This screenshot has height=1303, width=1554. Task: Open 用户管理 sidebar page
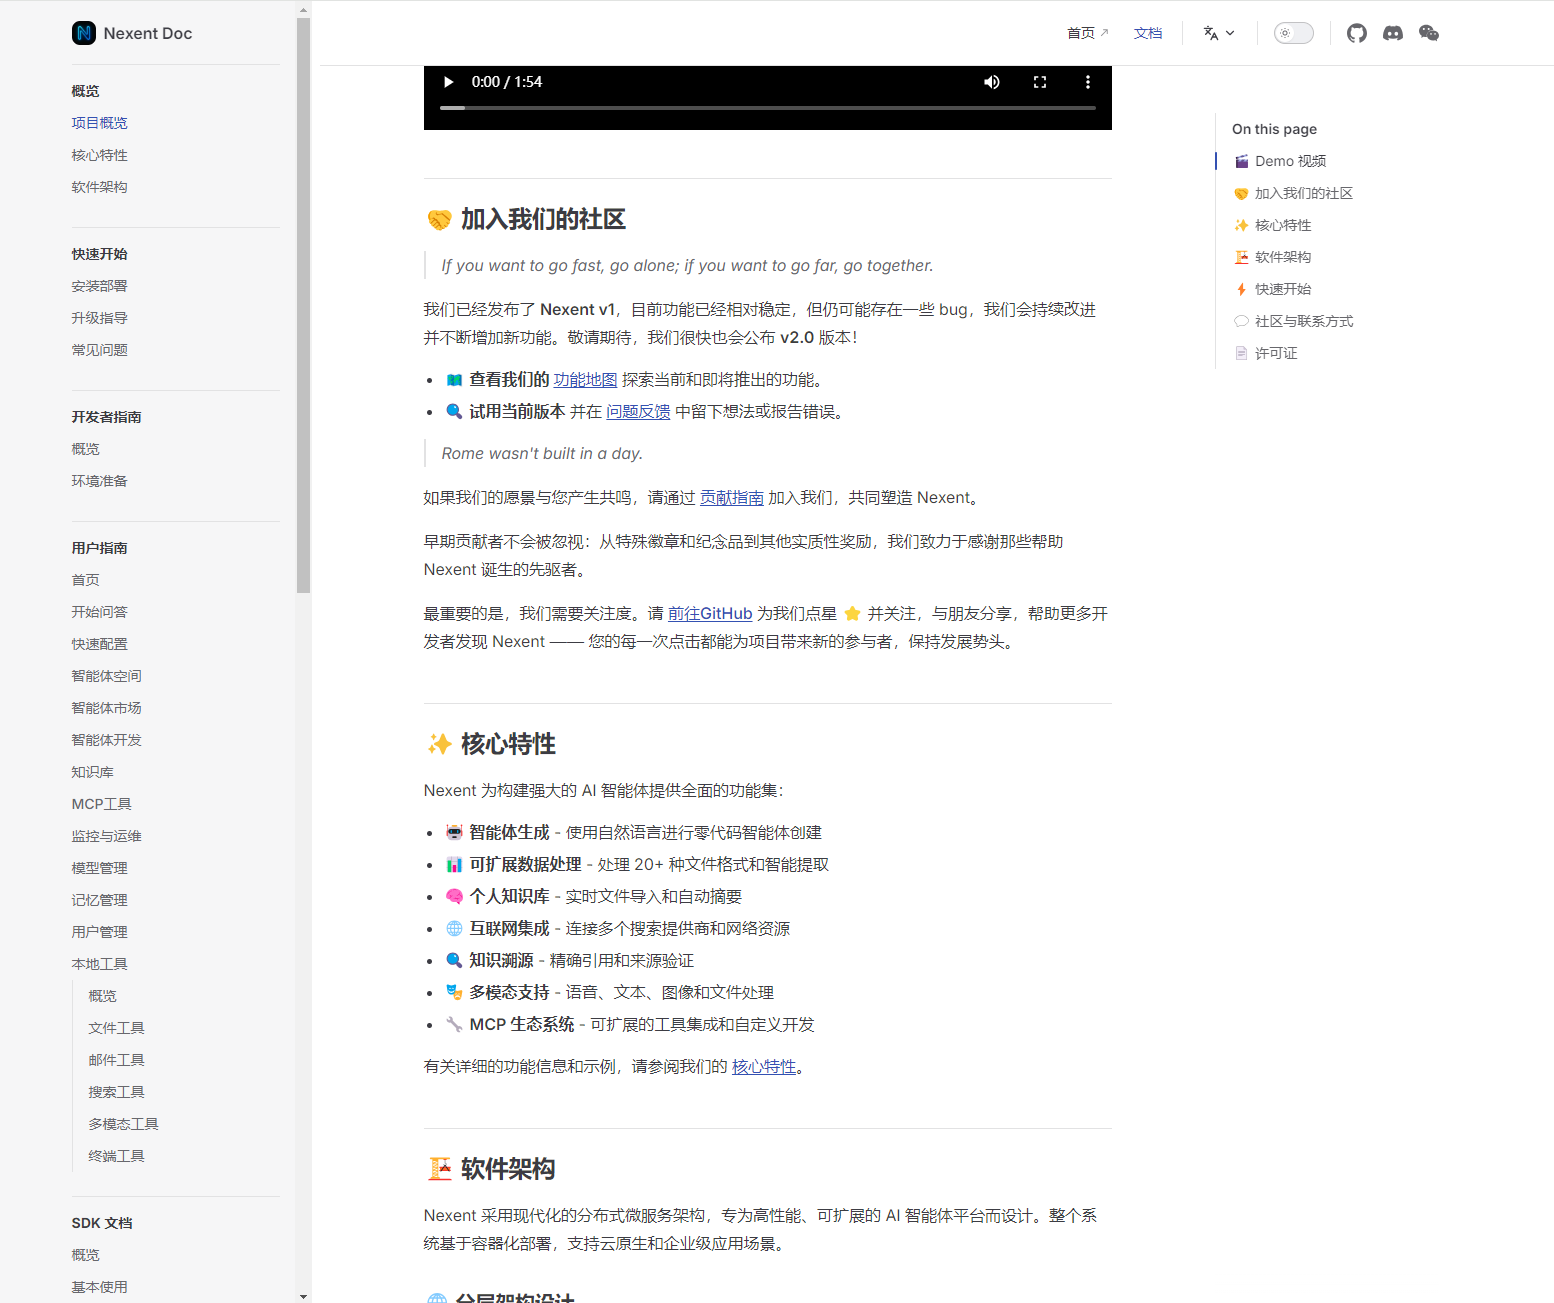pyautogui.click(x=100, y=932)
